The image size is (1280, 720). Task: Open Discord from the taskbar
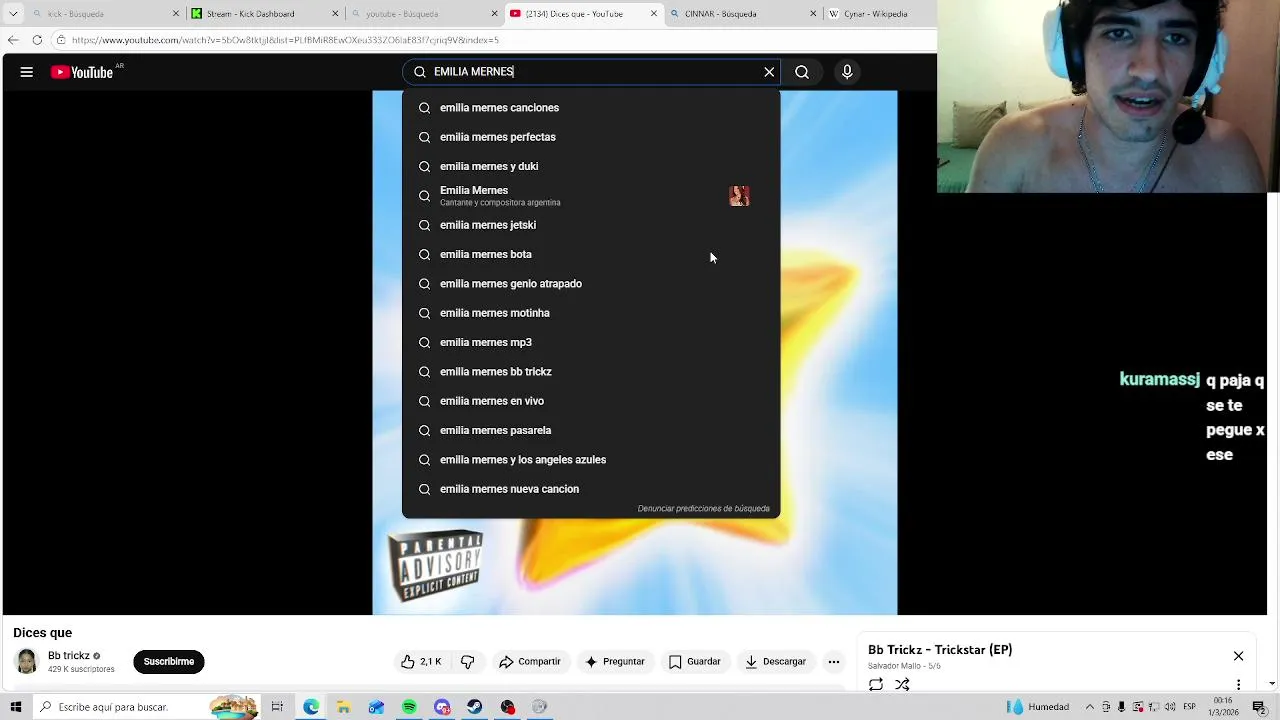tap(442, 707)
